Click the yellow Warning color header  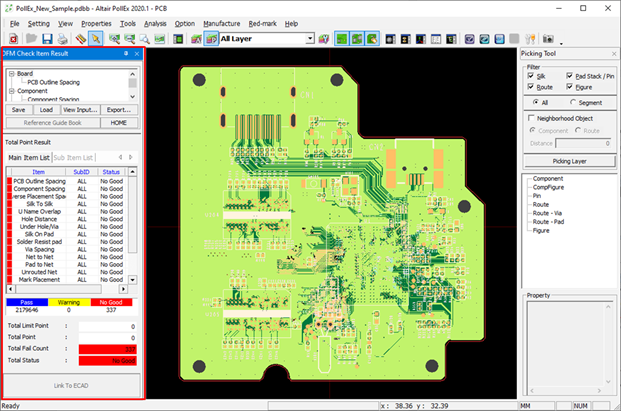70,300
